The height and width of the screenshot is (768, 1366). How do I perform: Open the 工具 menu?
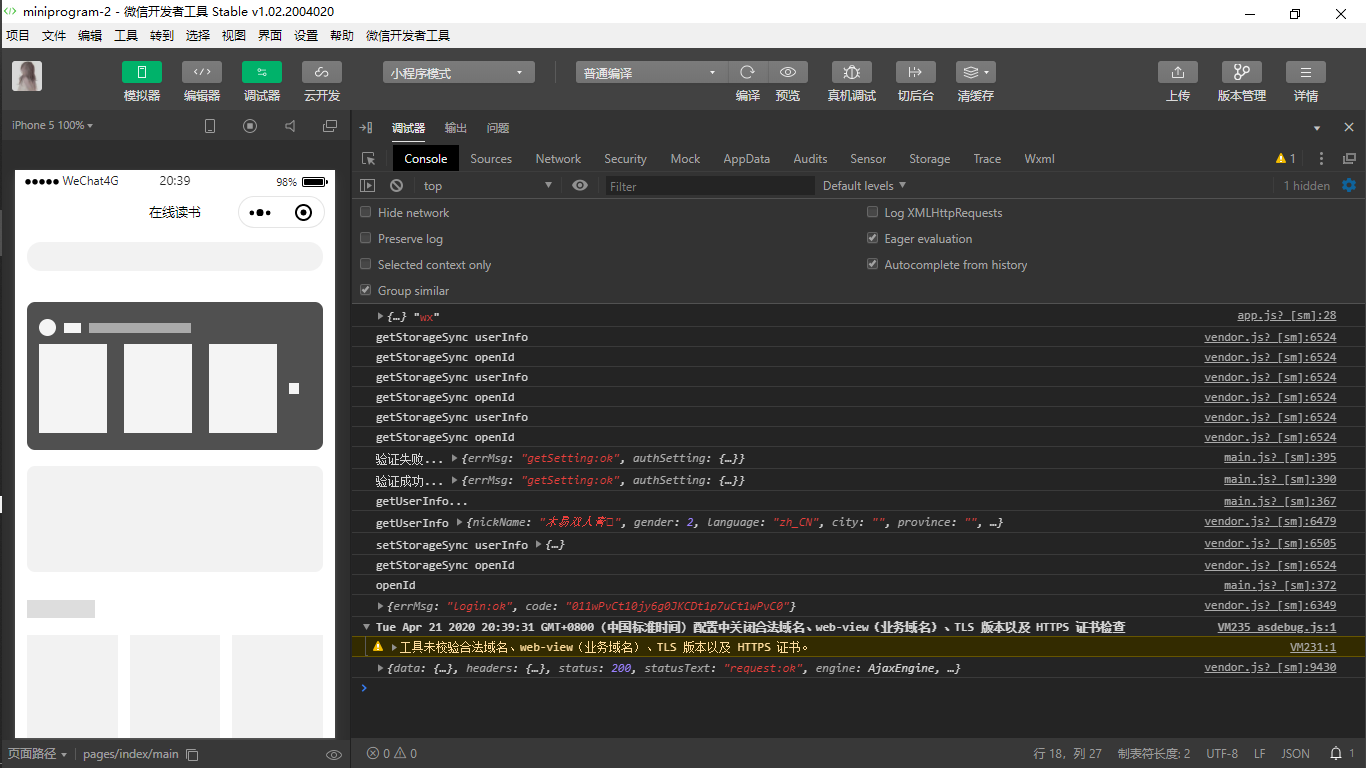point(126,36)
